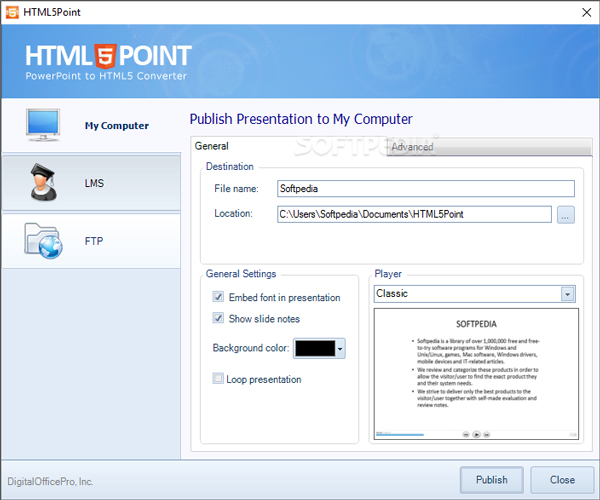Switch to the Advanced tab
The width and height of the screenshot is (600, 500).
coord(412,147)
